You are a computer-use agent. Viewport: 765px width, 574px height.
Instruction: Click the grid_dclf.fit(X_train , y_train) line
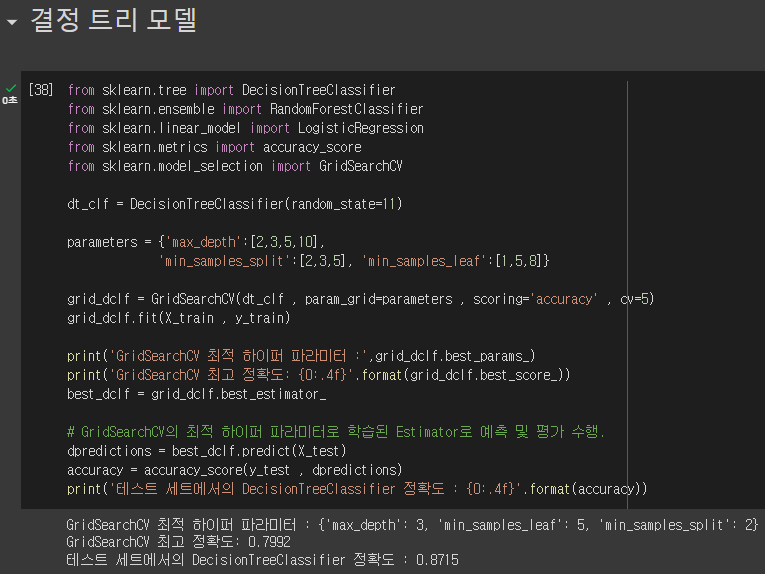point(179,318)
